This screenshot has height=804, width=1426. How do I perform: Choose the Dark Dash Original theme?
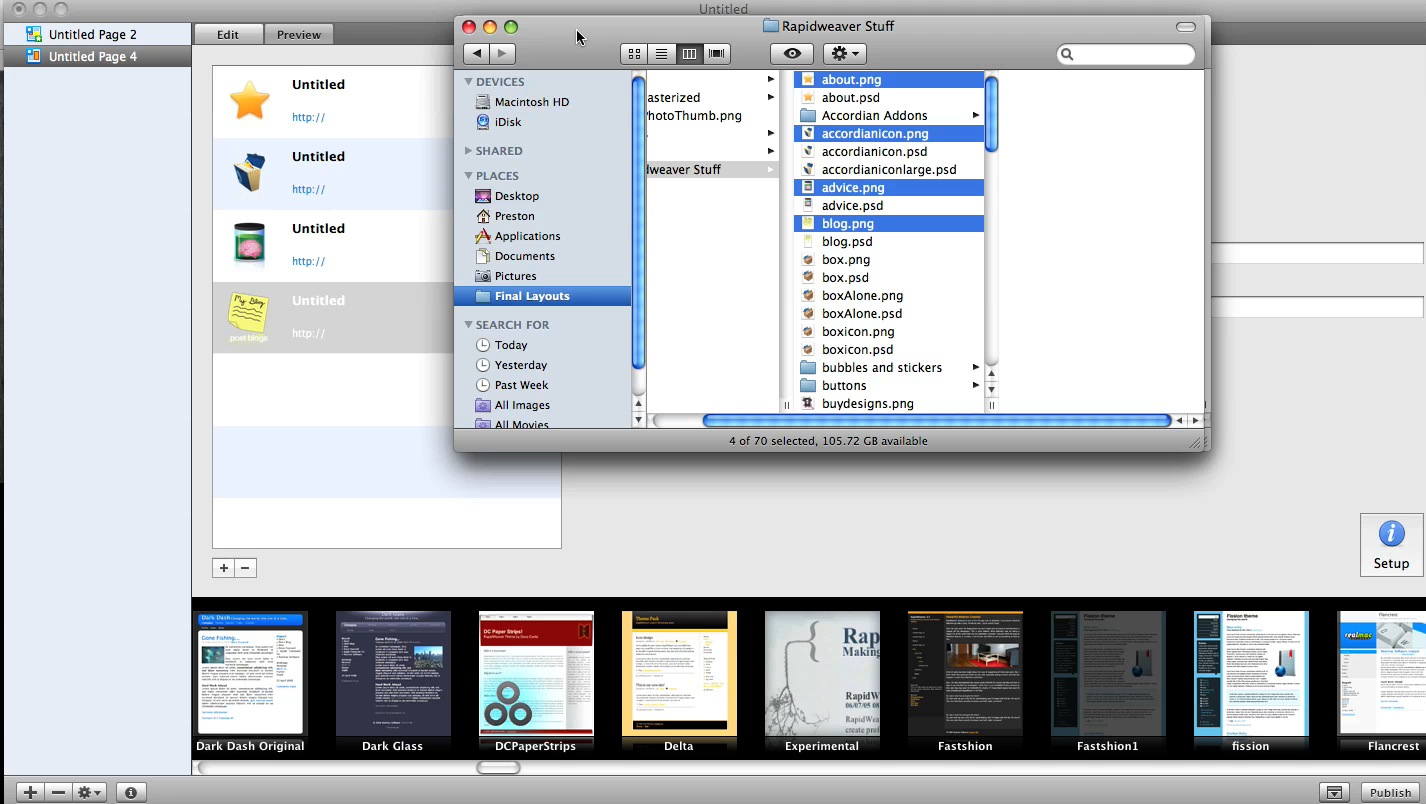[250, 683]
